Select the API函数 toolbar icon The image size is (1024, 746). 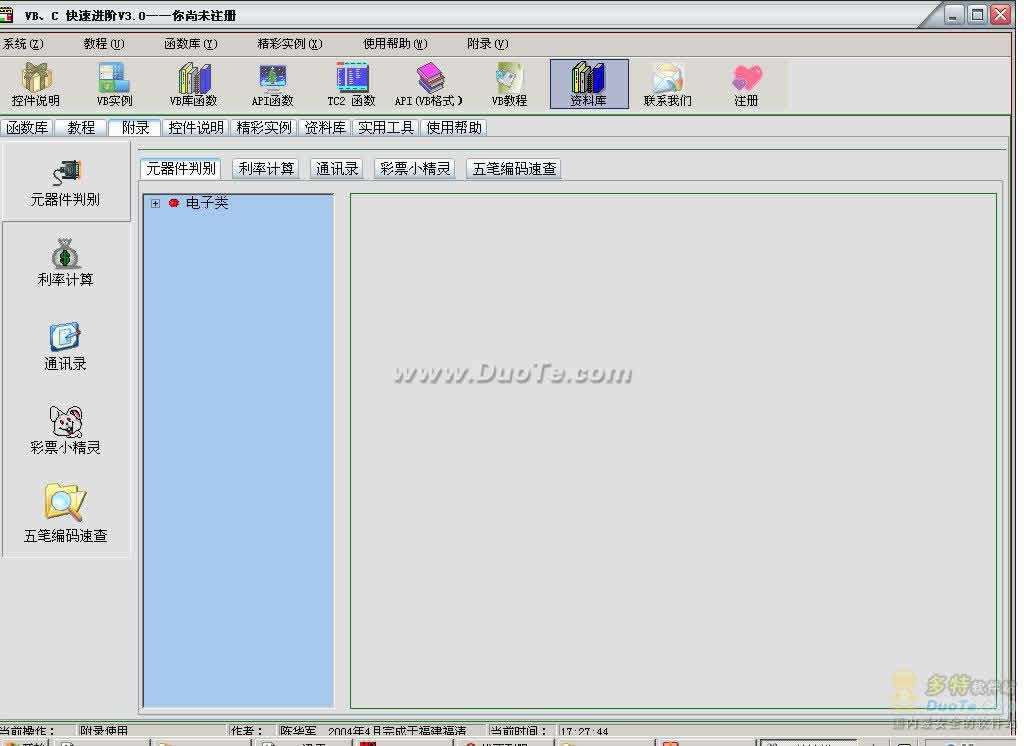coord(272,79)
